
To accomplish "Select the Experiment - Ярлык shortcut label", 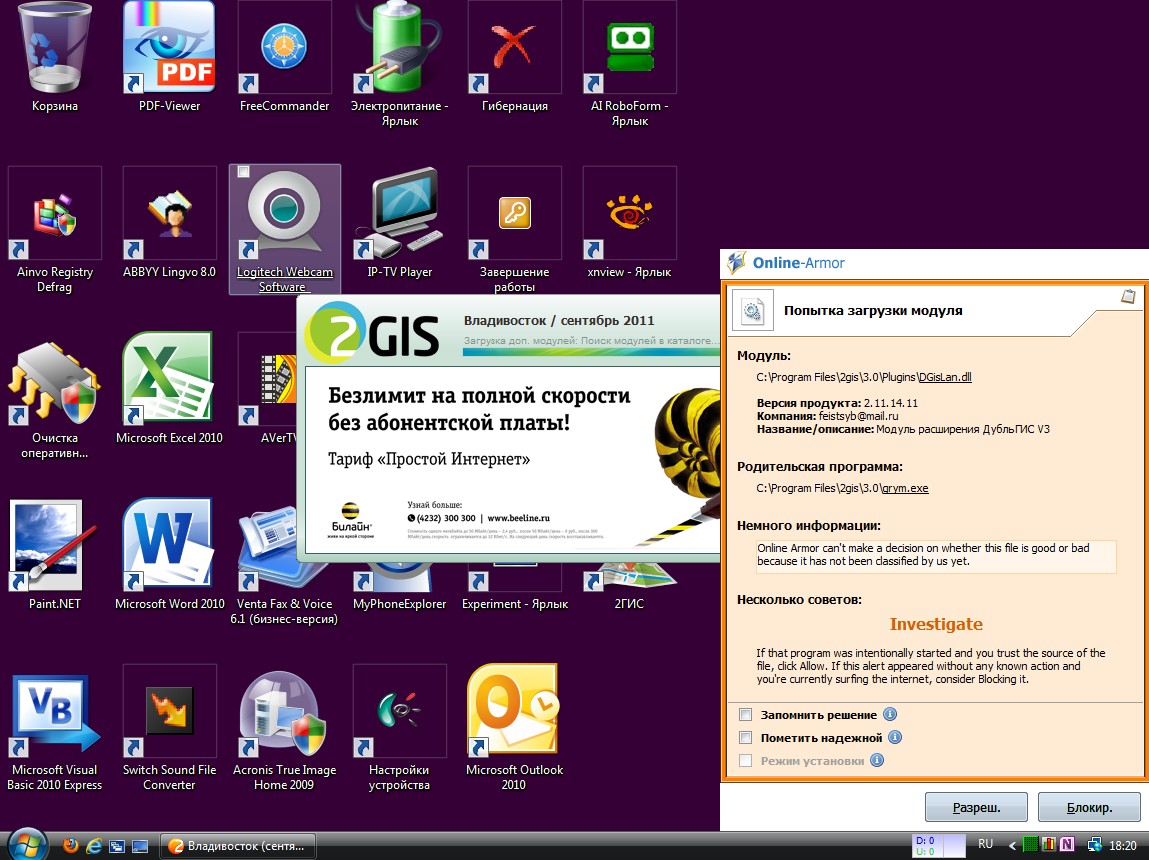I will [x=514, y=604].
